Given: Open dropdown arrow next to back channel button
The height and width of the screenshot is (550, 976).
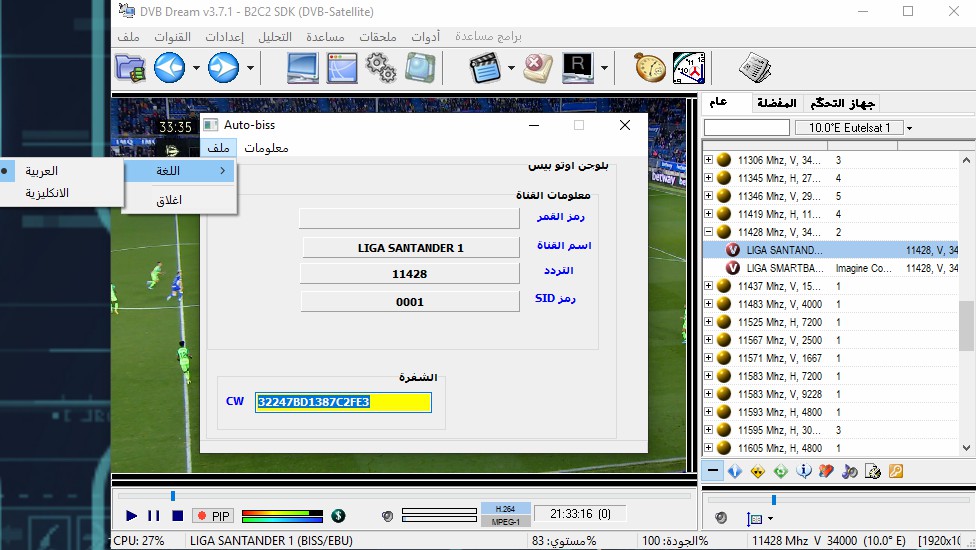Looking at the screenshot, I should [196, 68].
